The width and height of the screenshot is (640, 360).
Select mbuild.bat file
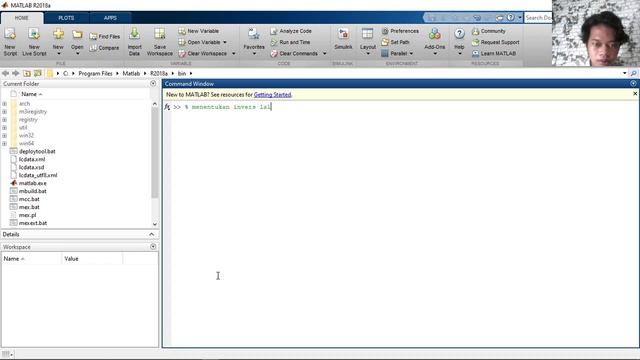pyautogui.click(x=32, y=191)
